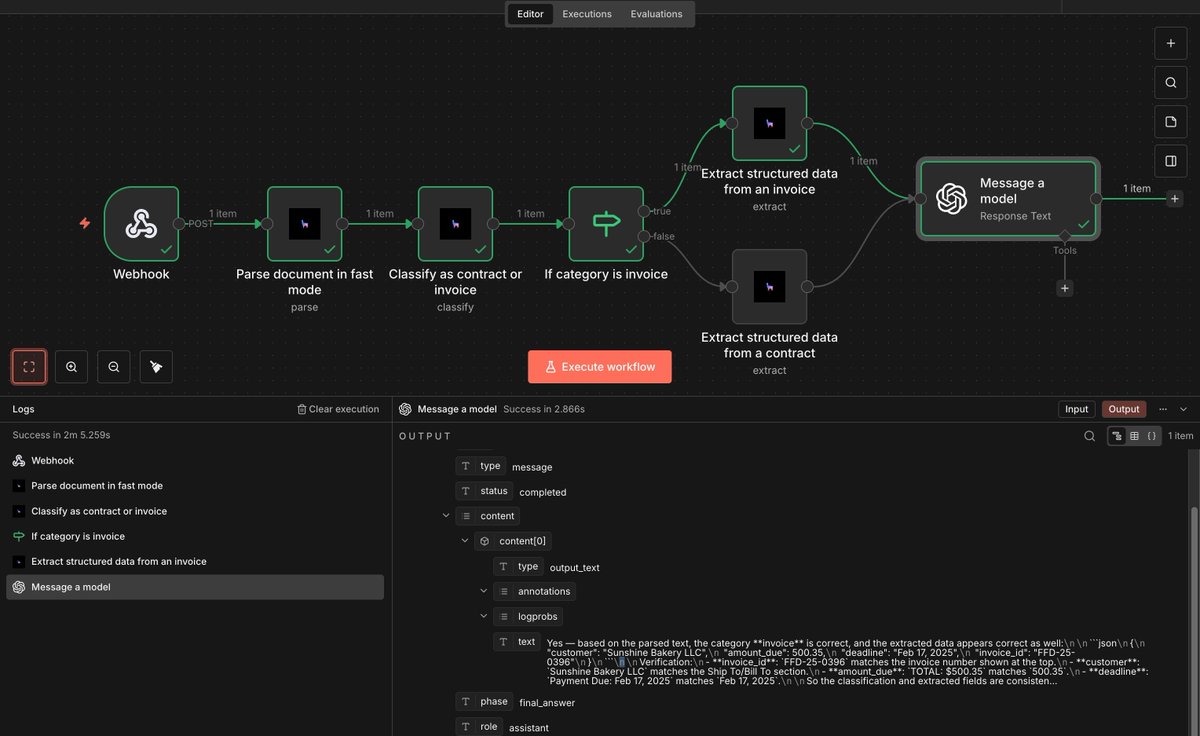Click the zoom to fit canvas icon
The width and height of the screenshot is (1200, 736).
pyautogui.click(x=29, y=367)
